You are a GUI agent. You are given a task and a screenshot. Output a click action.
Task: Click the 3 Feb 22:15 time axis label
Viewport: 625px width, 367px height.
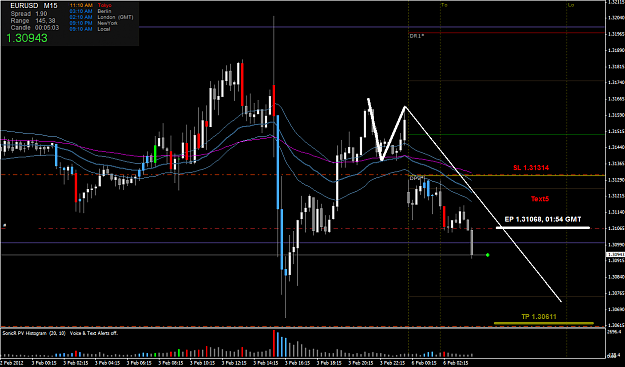click(x=393, y=363)
